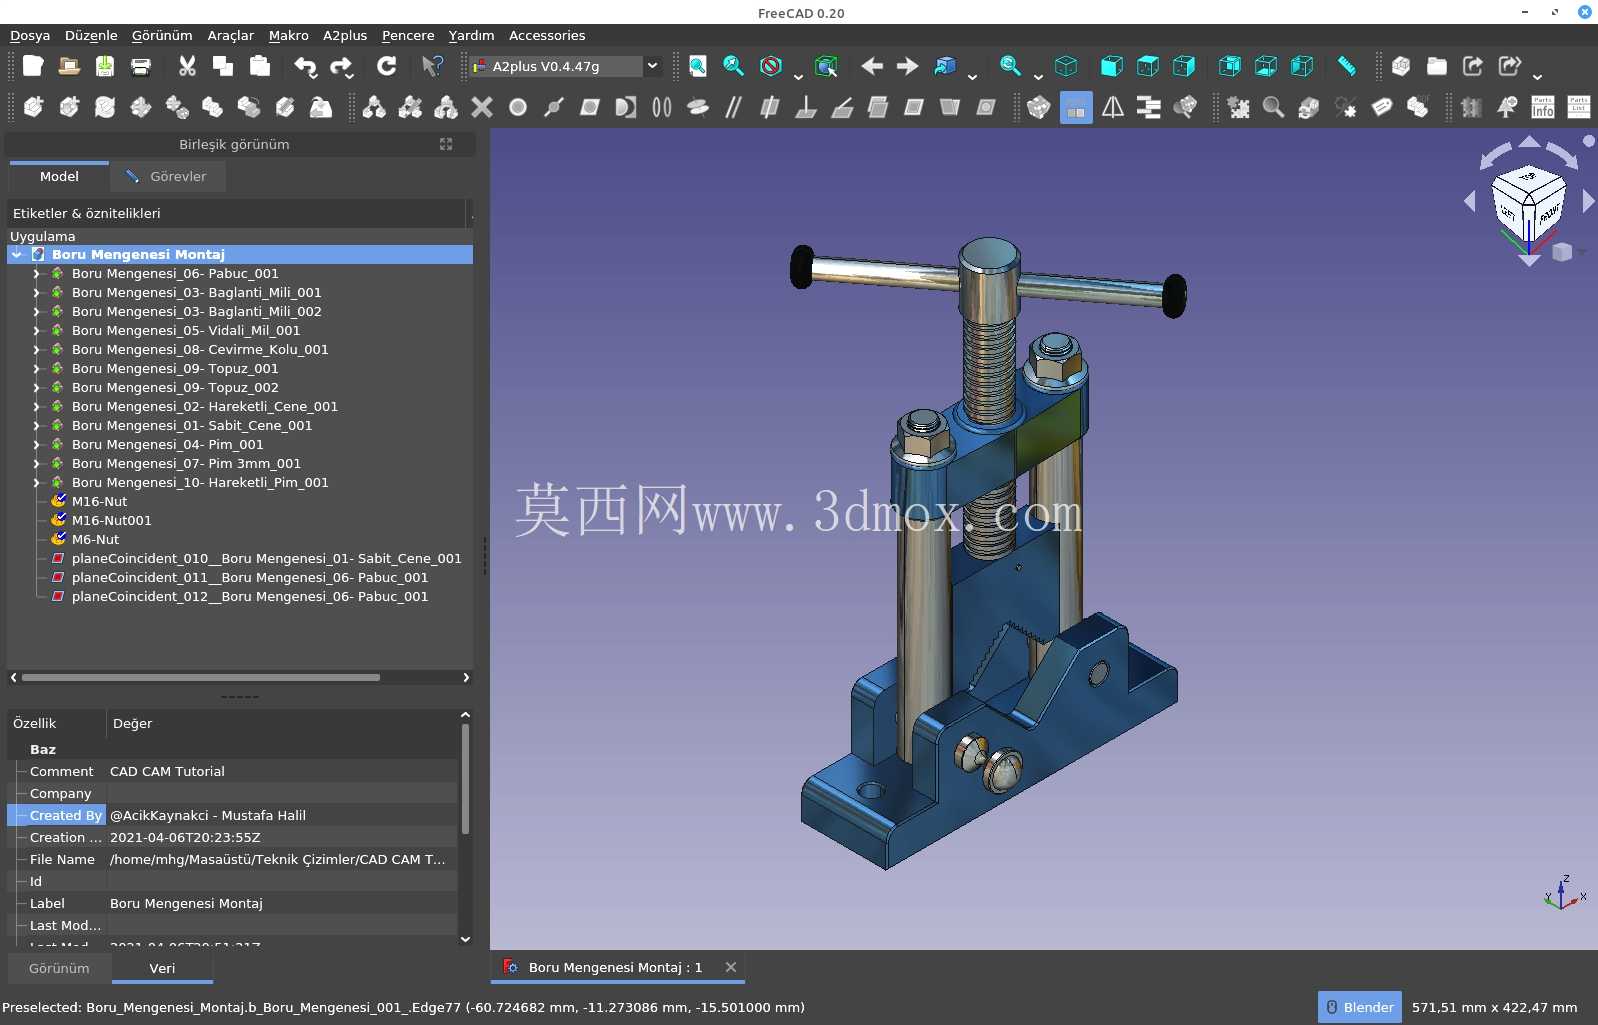Open the Accessories menu
1598x1025 pixels.
(547, 35)
